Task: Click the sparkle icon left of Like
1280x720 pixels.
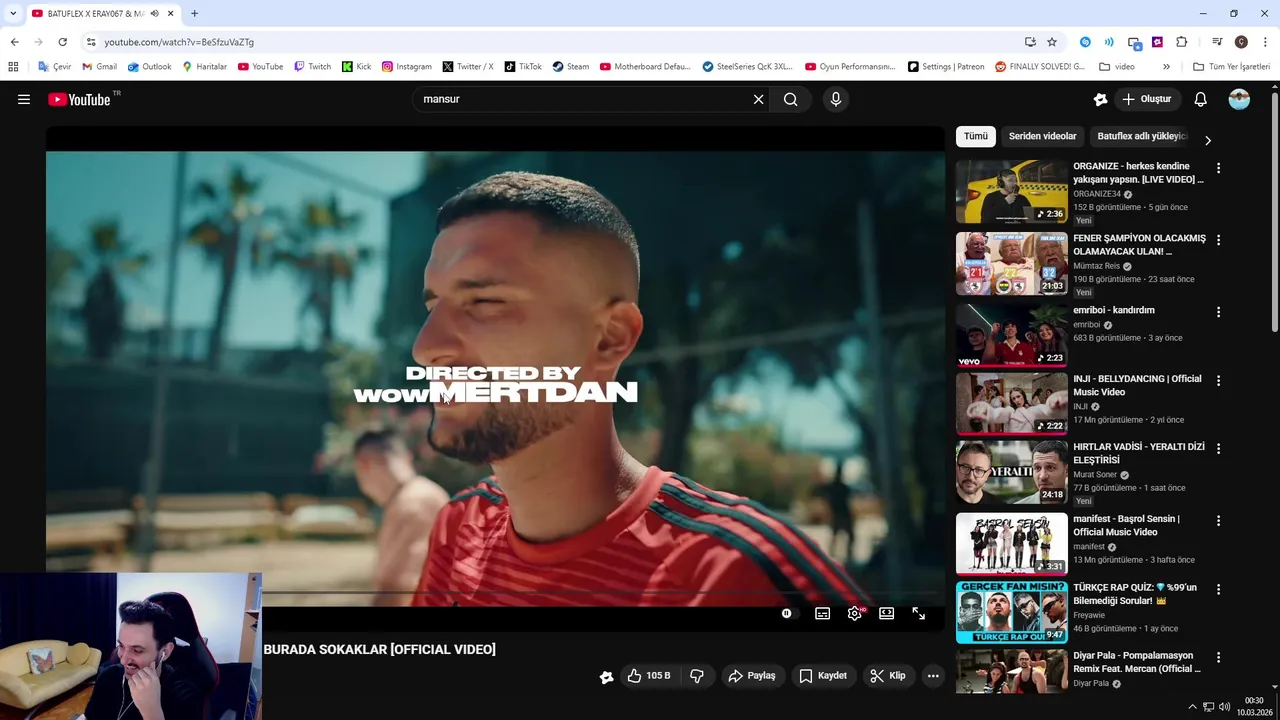Action: [x=606, y=677]
